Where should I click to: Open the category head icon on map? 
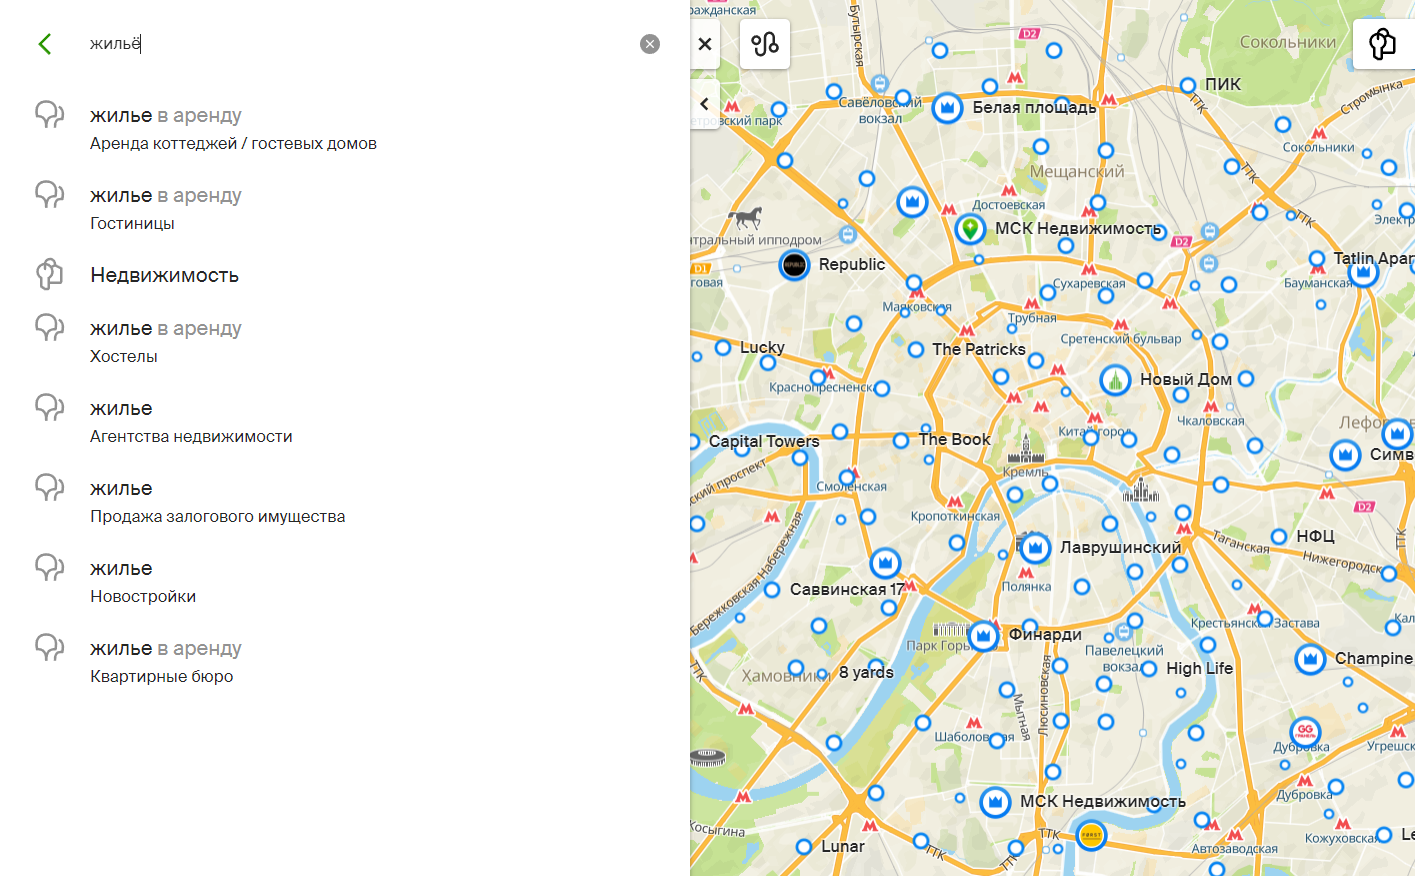1383,44
